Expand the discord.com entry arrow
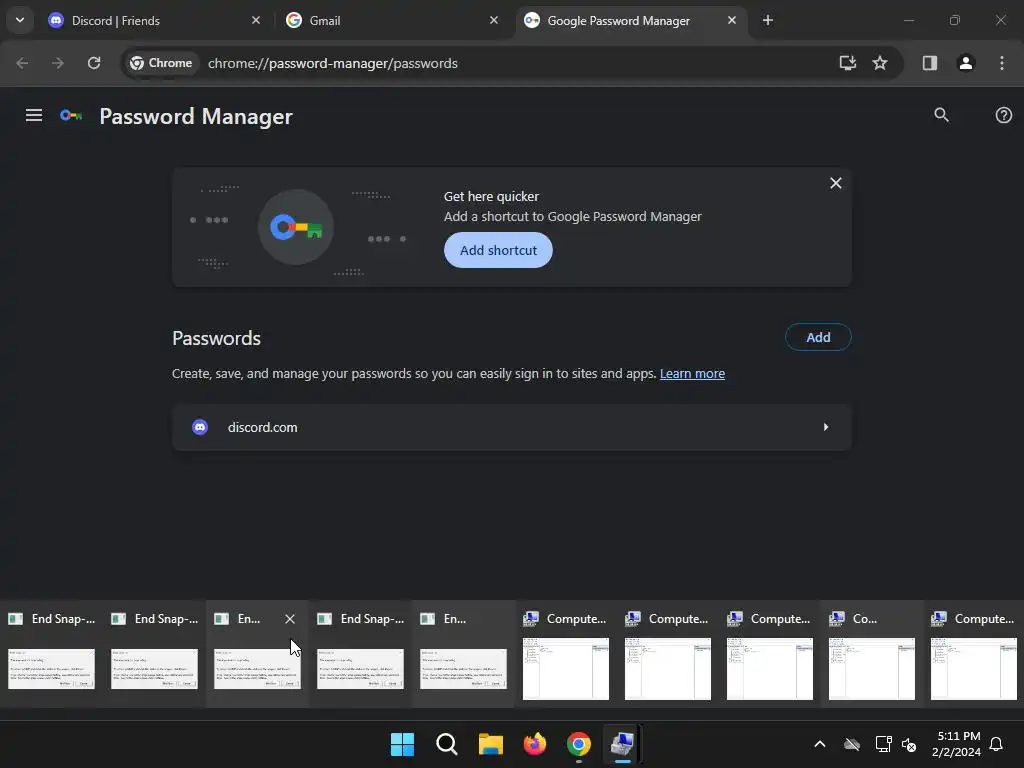Viewport: 1024px width, 768px height. 825,427
